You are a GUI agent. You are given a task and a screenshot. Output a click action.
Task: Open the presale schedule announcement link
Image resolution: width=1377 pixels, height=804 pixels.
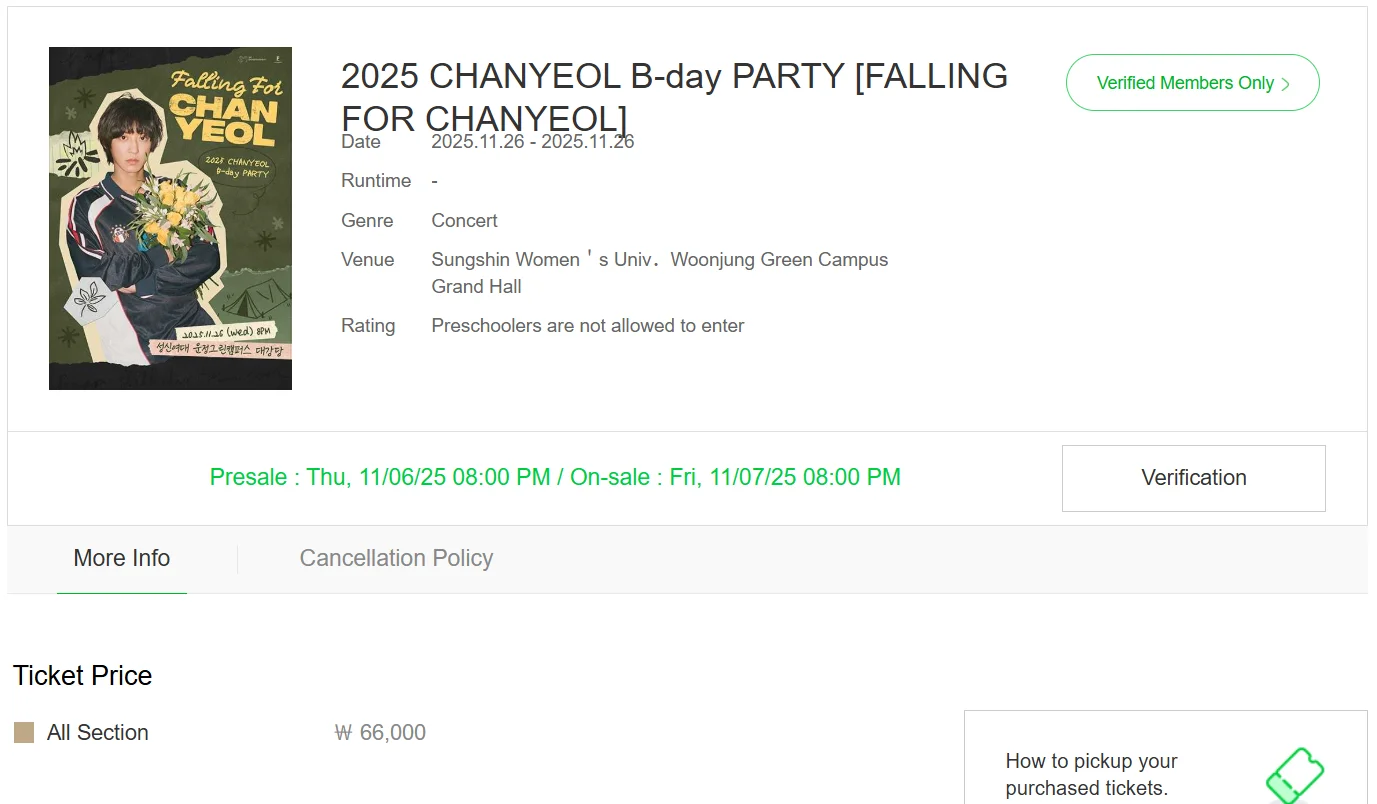[555, 477]
